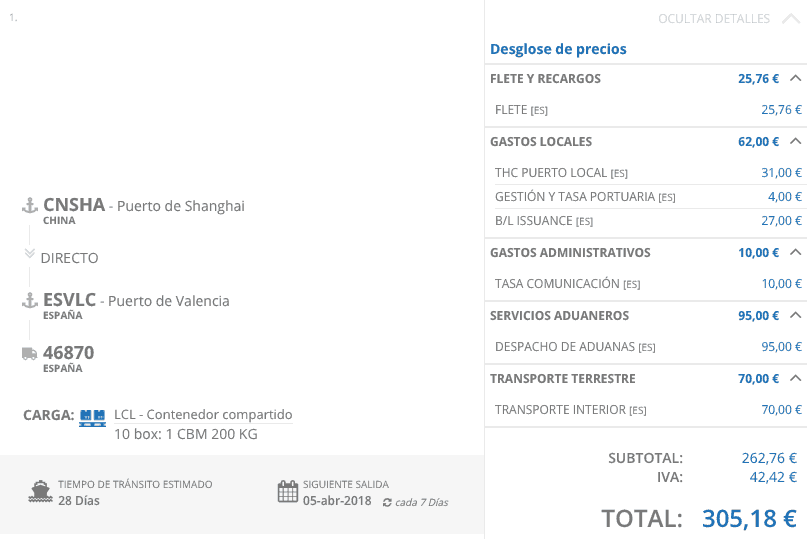Click the double chevron icon beside DIRECTO
The width and height of the screenshot is (807, 539).
[x=30, y=254]
